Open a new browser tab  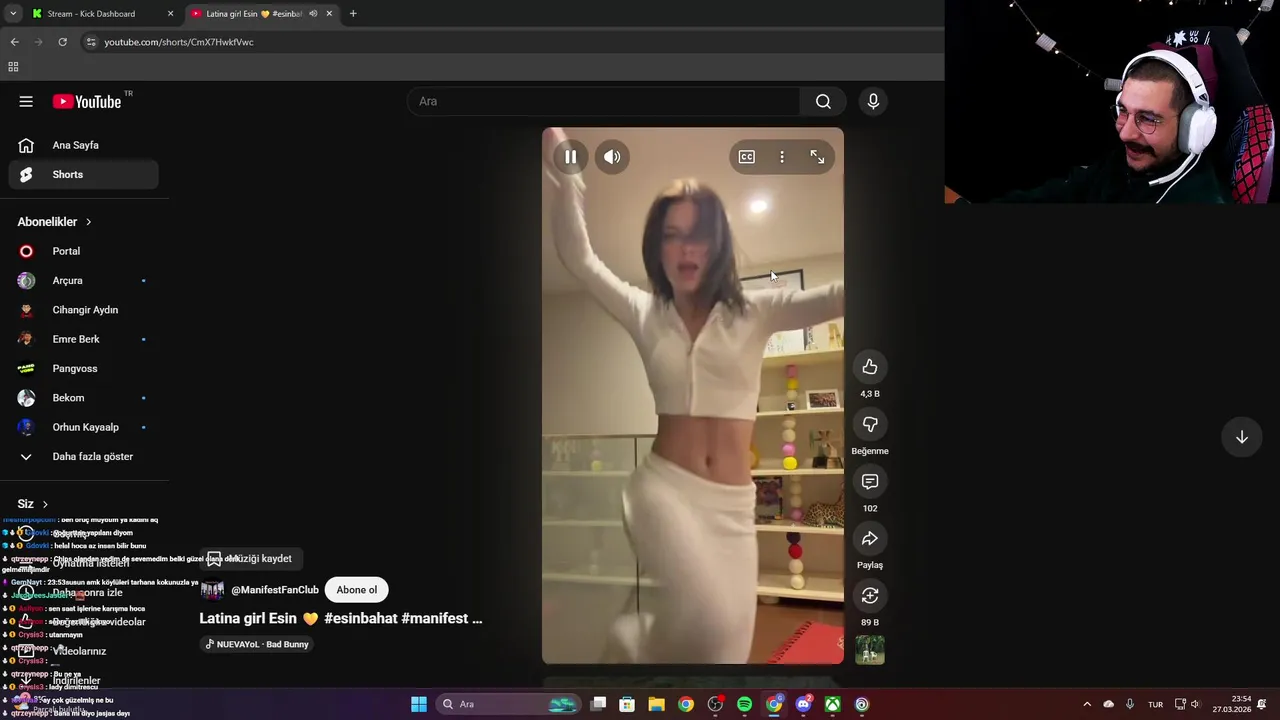[x=353, y=14]
